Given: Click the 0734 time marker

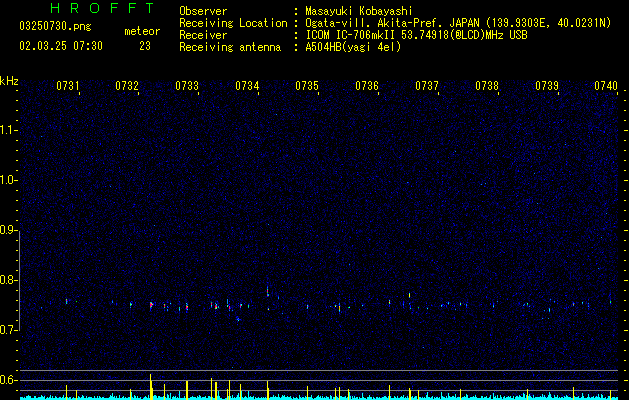Looking at the screenshot, I should click(247, 86).
